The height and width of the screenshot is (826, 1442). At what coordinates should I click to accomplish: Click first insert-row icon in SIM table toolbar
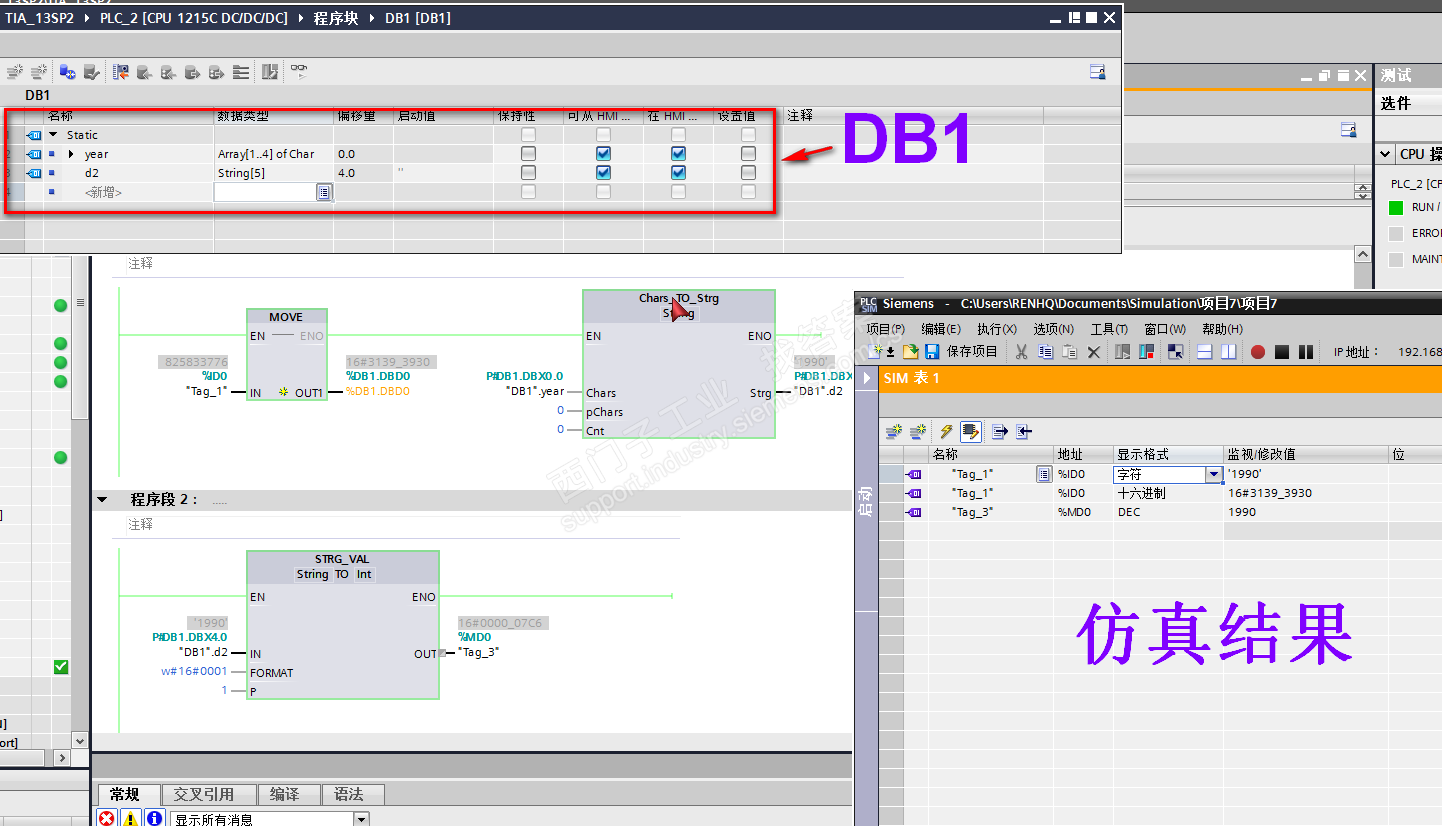coord(893,431)
